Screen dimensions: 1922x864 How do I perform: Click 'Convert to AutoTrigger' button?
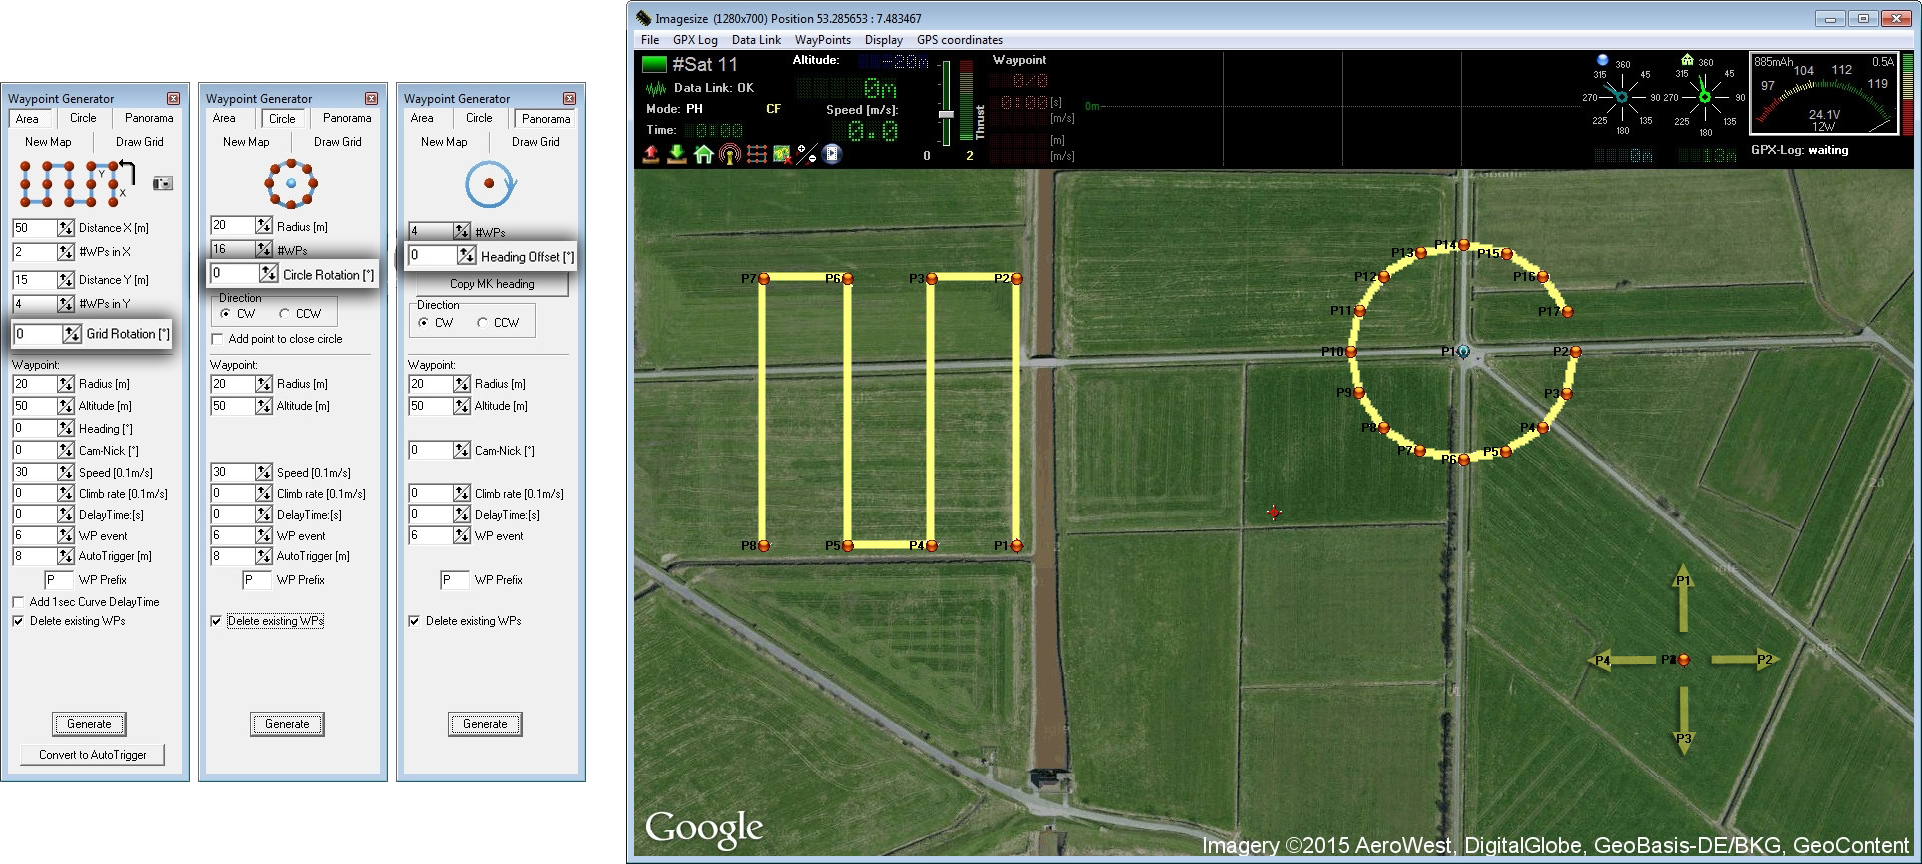pos(92,755)
